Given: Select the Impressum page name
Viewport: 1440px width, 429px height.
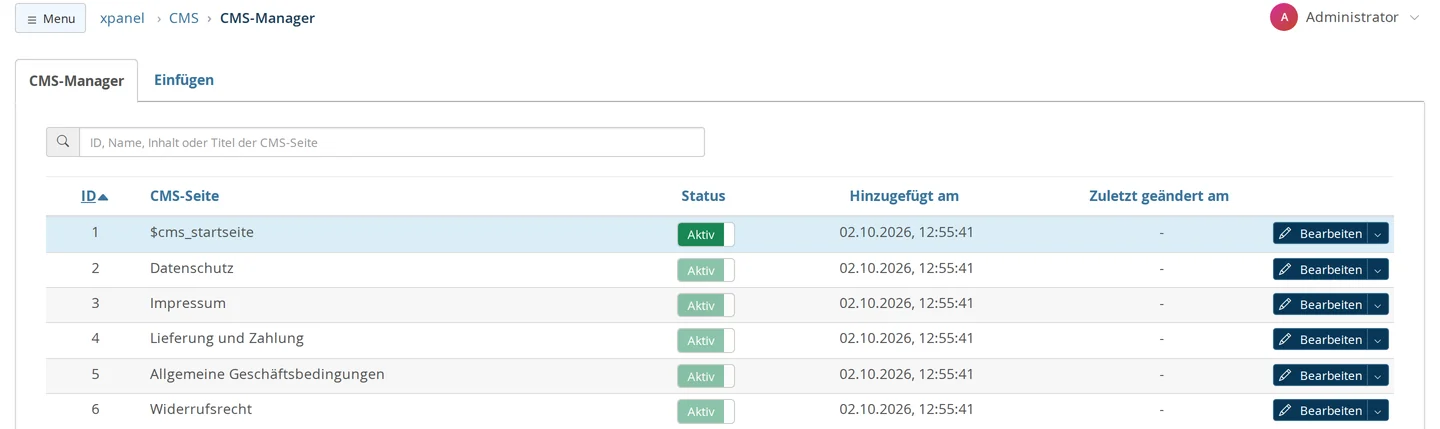Looking at the screenshot, I should (x=188, y=303).
